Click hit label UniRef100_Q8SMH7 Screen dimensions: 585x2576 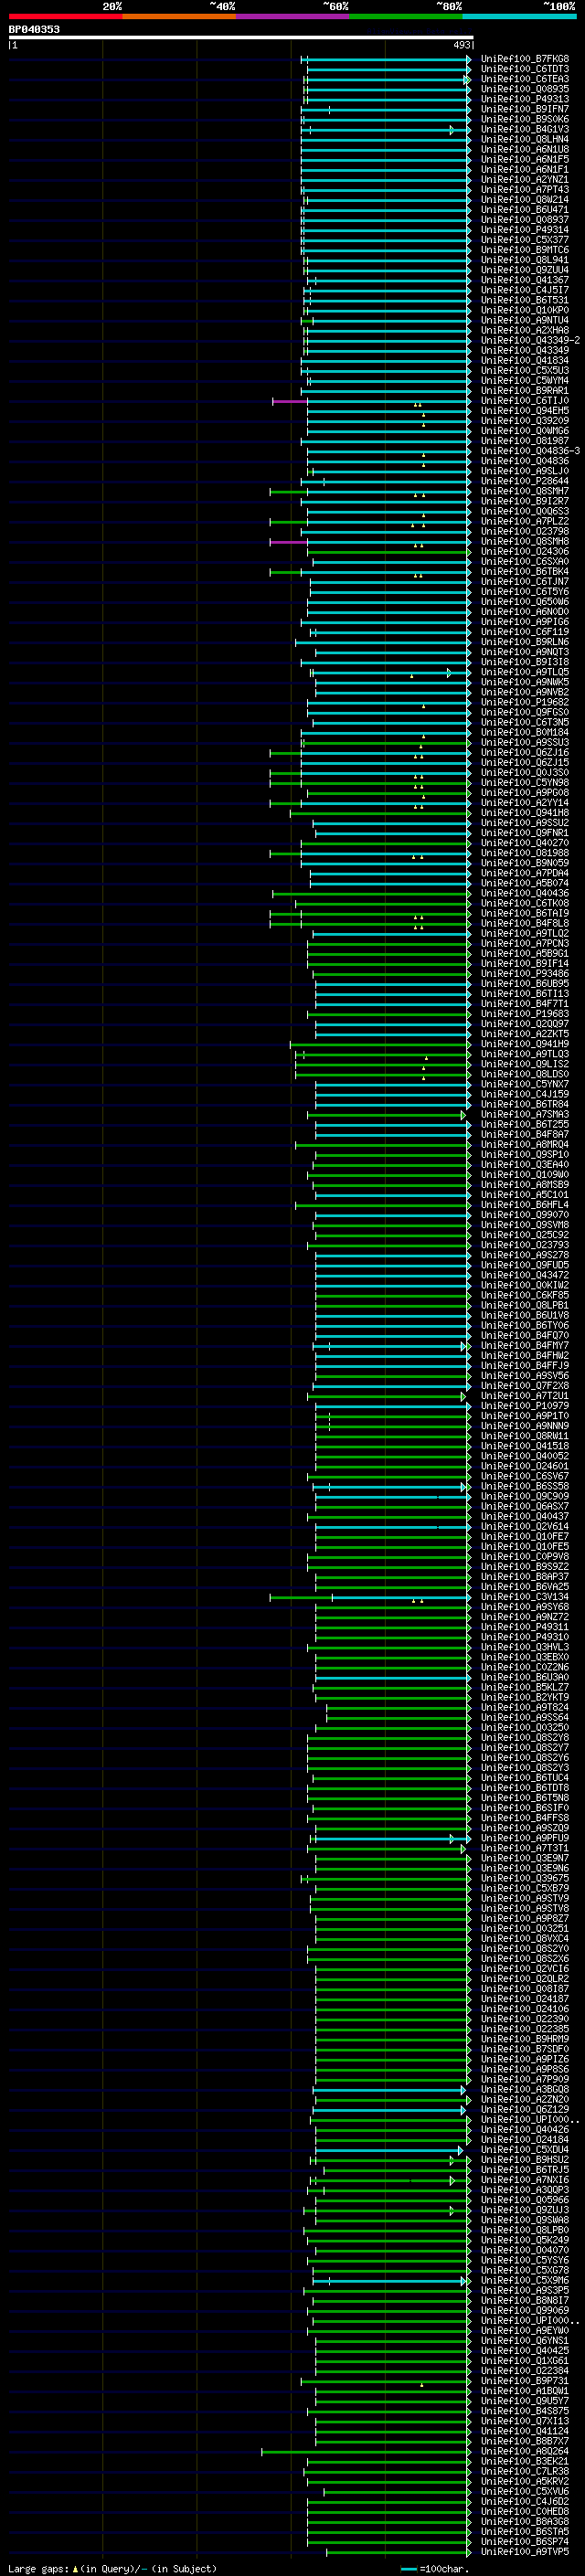pyautogui.click(x=525, y=491)
